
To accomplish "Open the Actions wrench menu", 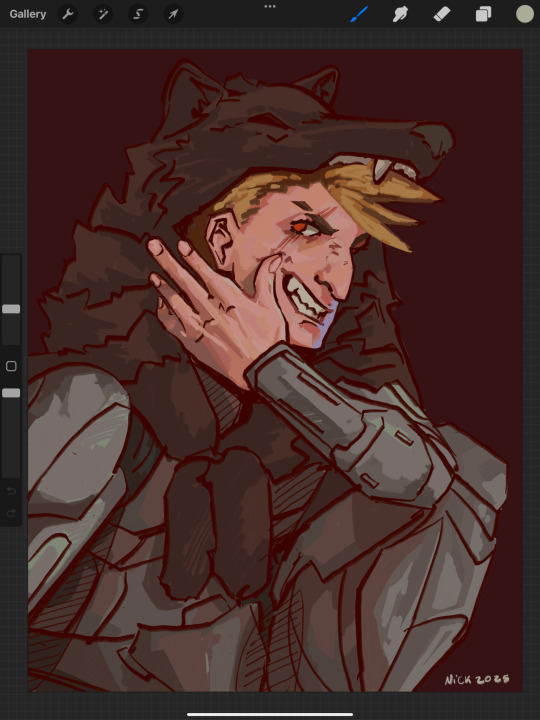I will pyautogui.click(x=68, y=14).
